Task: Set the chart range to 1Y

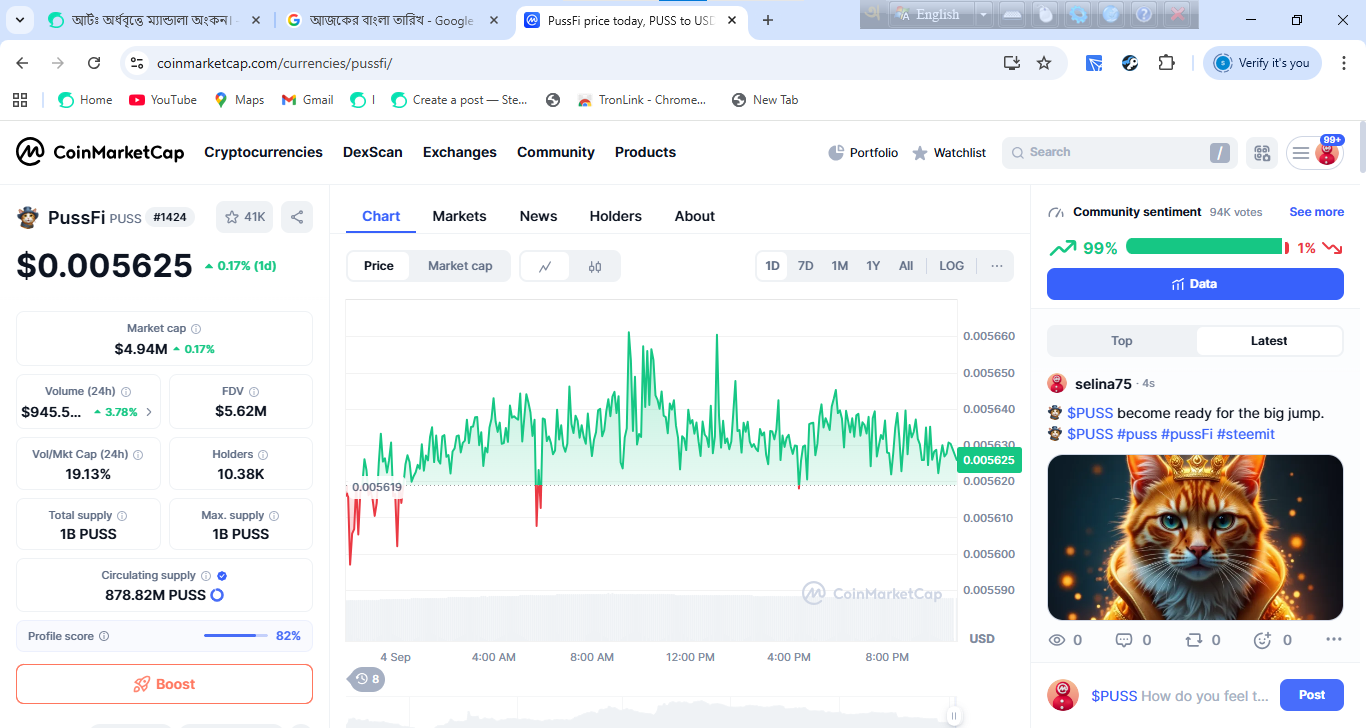Action: [x=873, y=266]
